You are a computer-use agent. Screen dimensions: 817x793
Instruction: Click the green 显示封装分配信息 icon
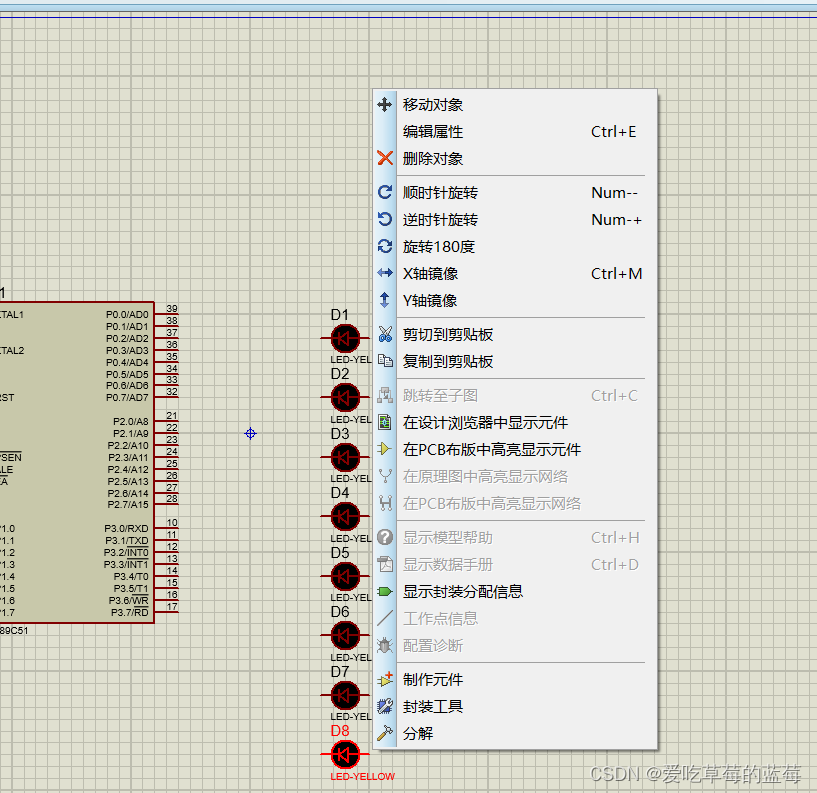(385, 591)
